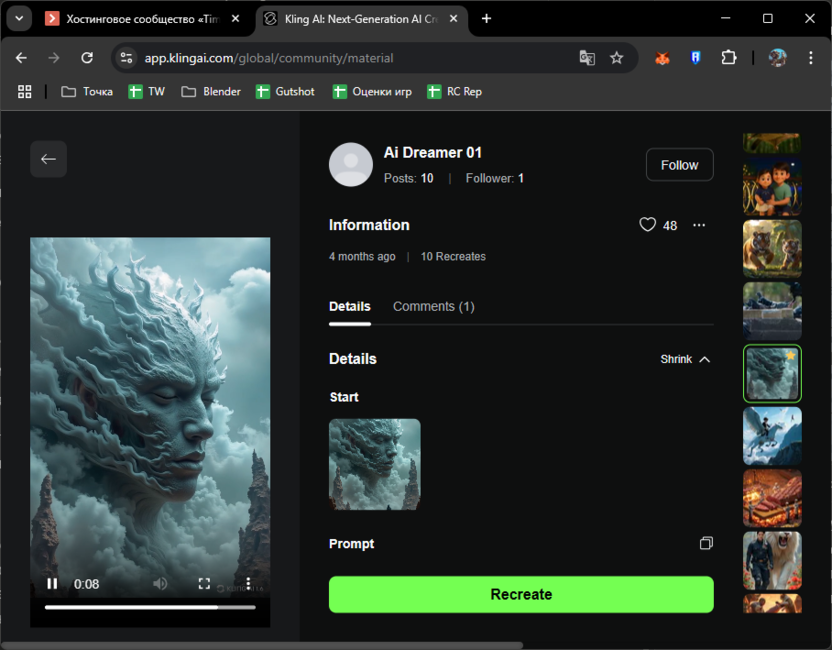The width and height of the screenshot is (832, 650).
Task: Open the three-dot more options menu
Action: tap(699, 225)
